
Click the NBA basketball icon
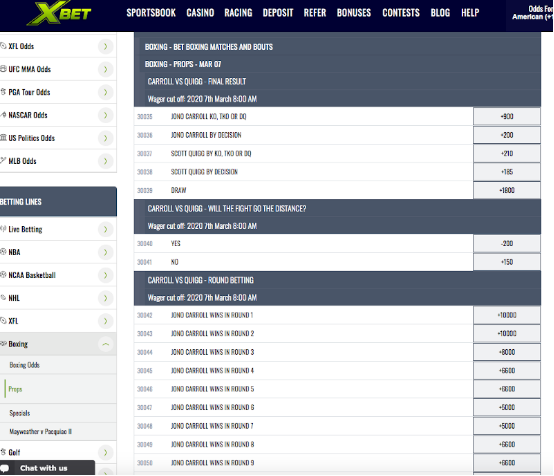(x=3, y=252)
